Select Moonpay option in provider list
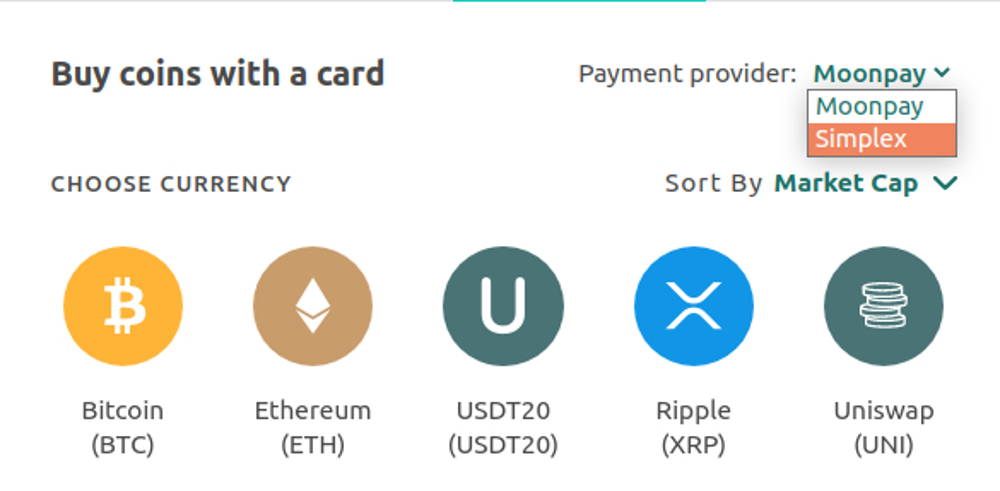1000x491 pixels. [x=882, y=107]
